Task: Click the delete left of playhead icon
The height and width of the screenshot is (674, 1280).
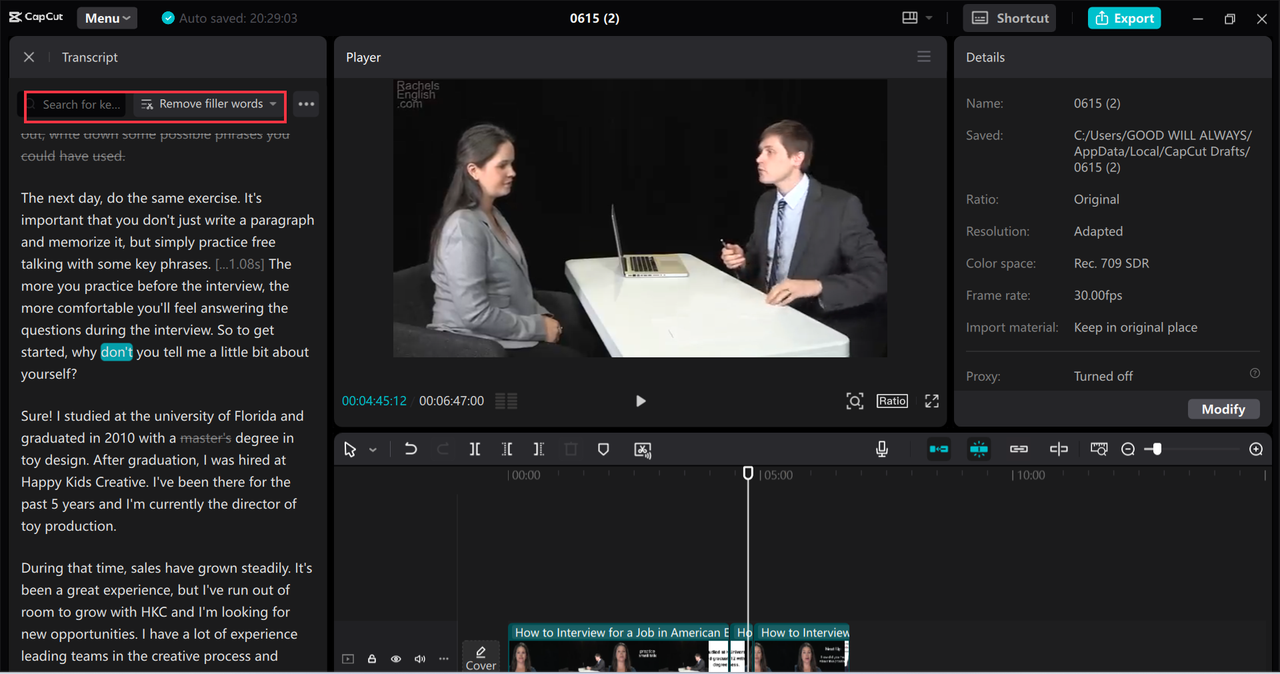Action: [x=507, y=450]
